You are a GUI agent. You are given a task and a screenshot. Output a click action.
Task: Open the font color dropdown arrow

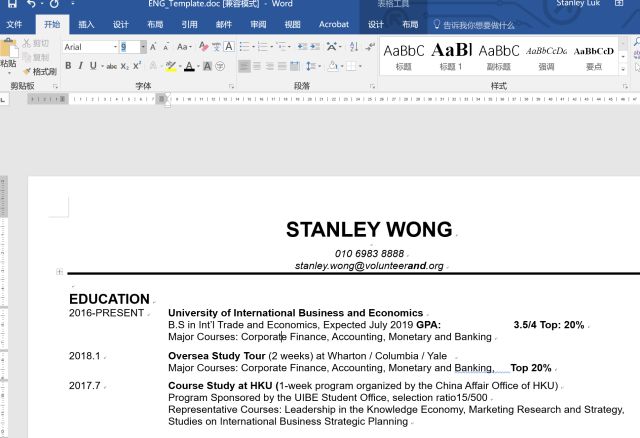point(198,66)
